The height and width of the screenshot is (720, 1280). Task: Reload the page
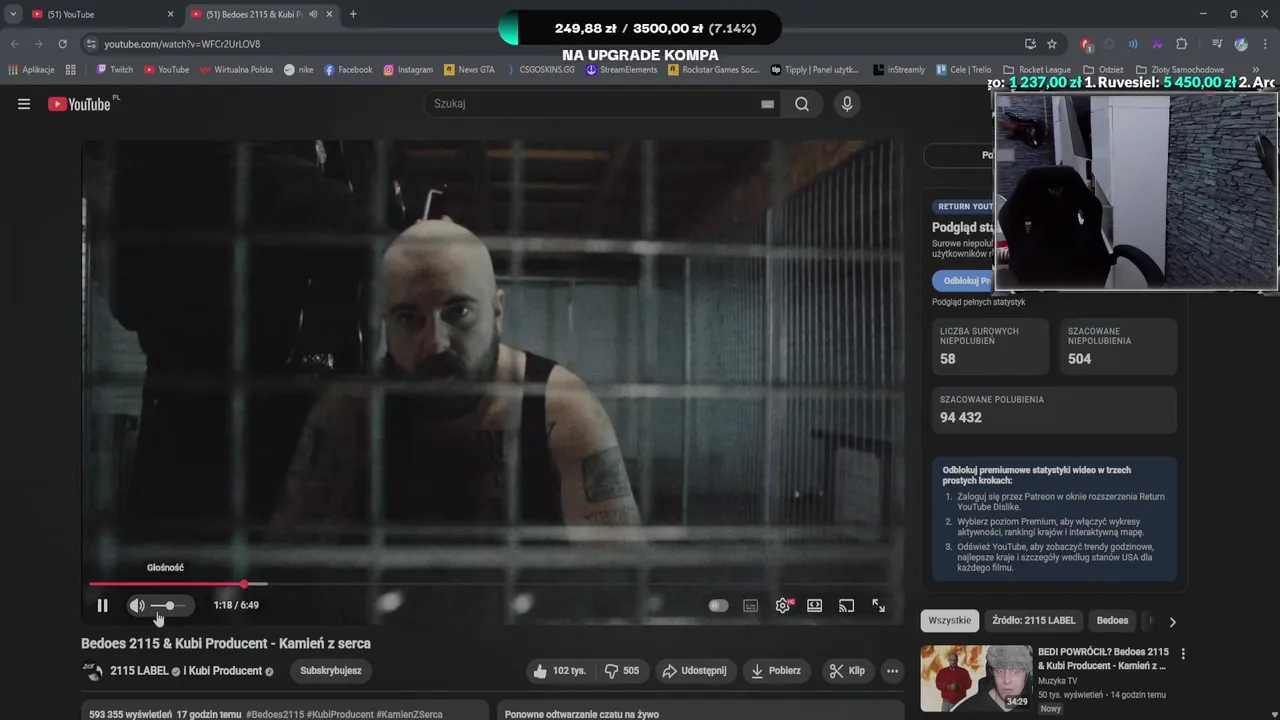coord(62,44)
